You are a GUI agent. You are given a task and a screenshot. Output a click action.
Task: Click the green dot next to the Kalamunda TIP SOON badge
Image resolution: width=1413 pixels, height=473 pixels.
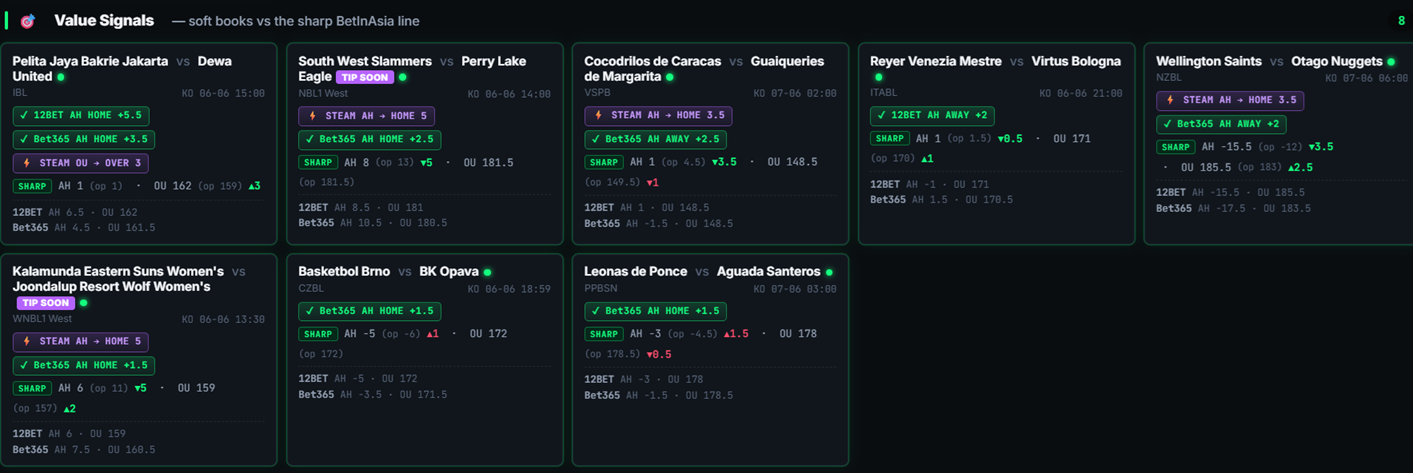tap(84, 303)
